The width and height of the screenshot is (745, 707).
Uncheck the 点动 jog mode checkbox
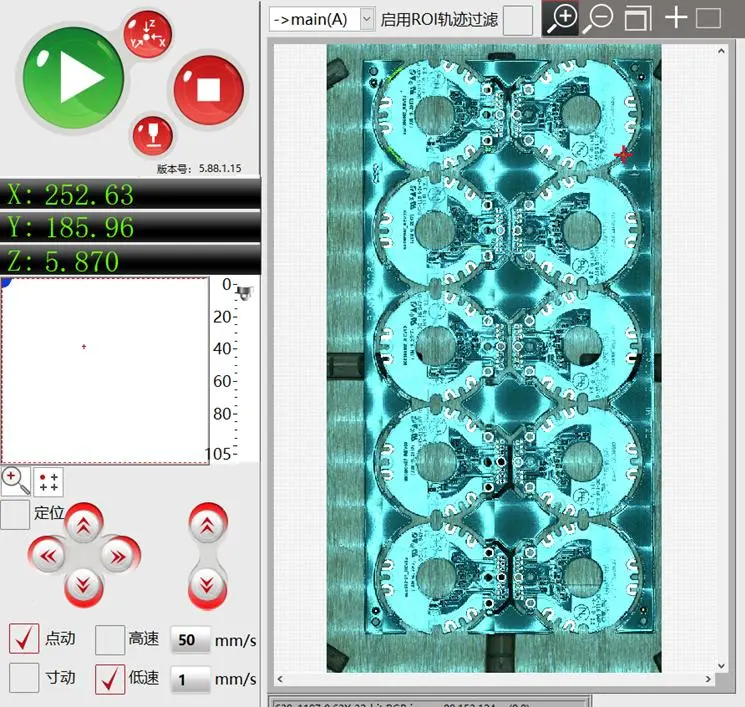tap(24, 639)
